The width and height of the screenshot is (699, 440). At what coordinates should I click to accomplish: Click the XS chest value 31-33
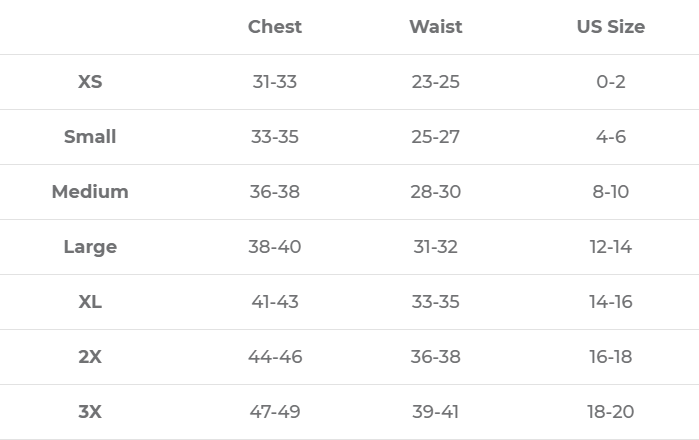(275, 82)
